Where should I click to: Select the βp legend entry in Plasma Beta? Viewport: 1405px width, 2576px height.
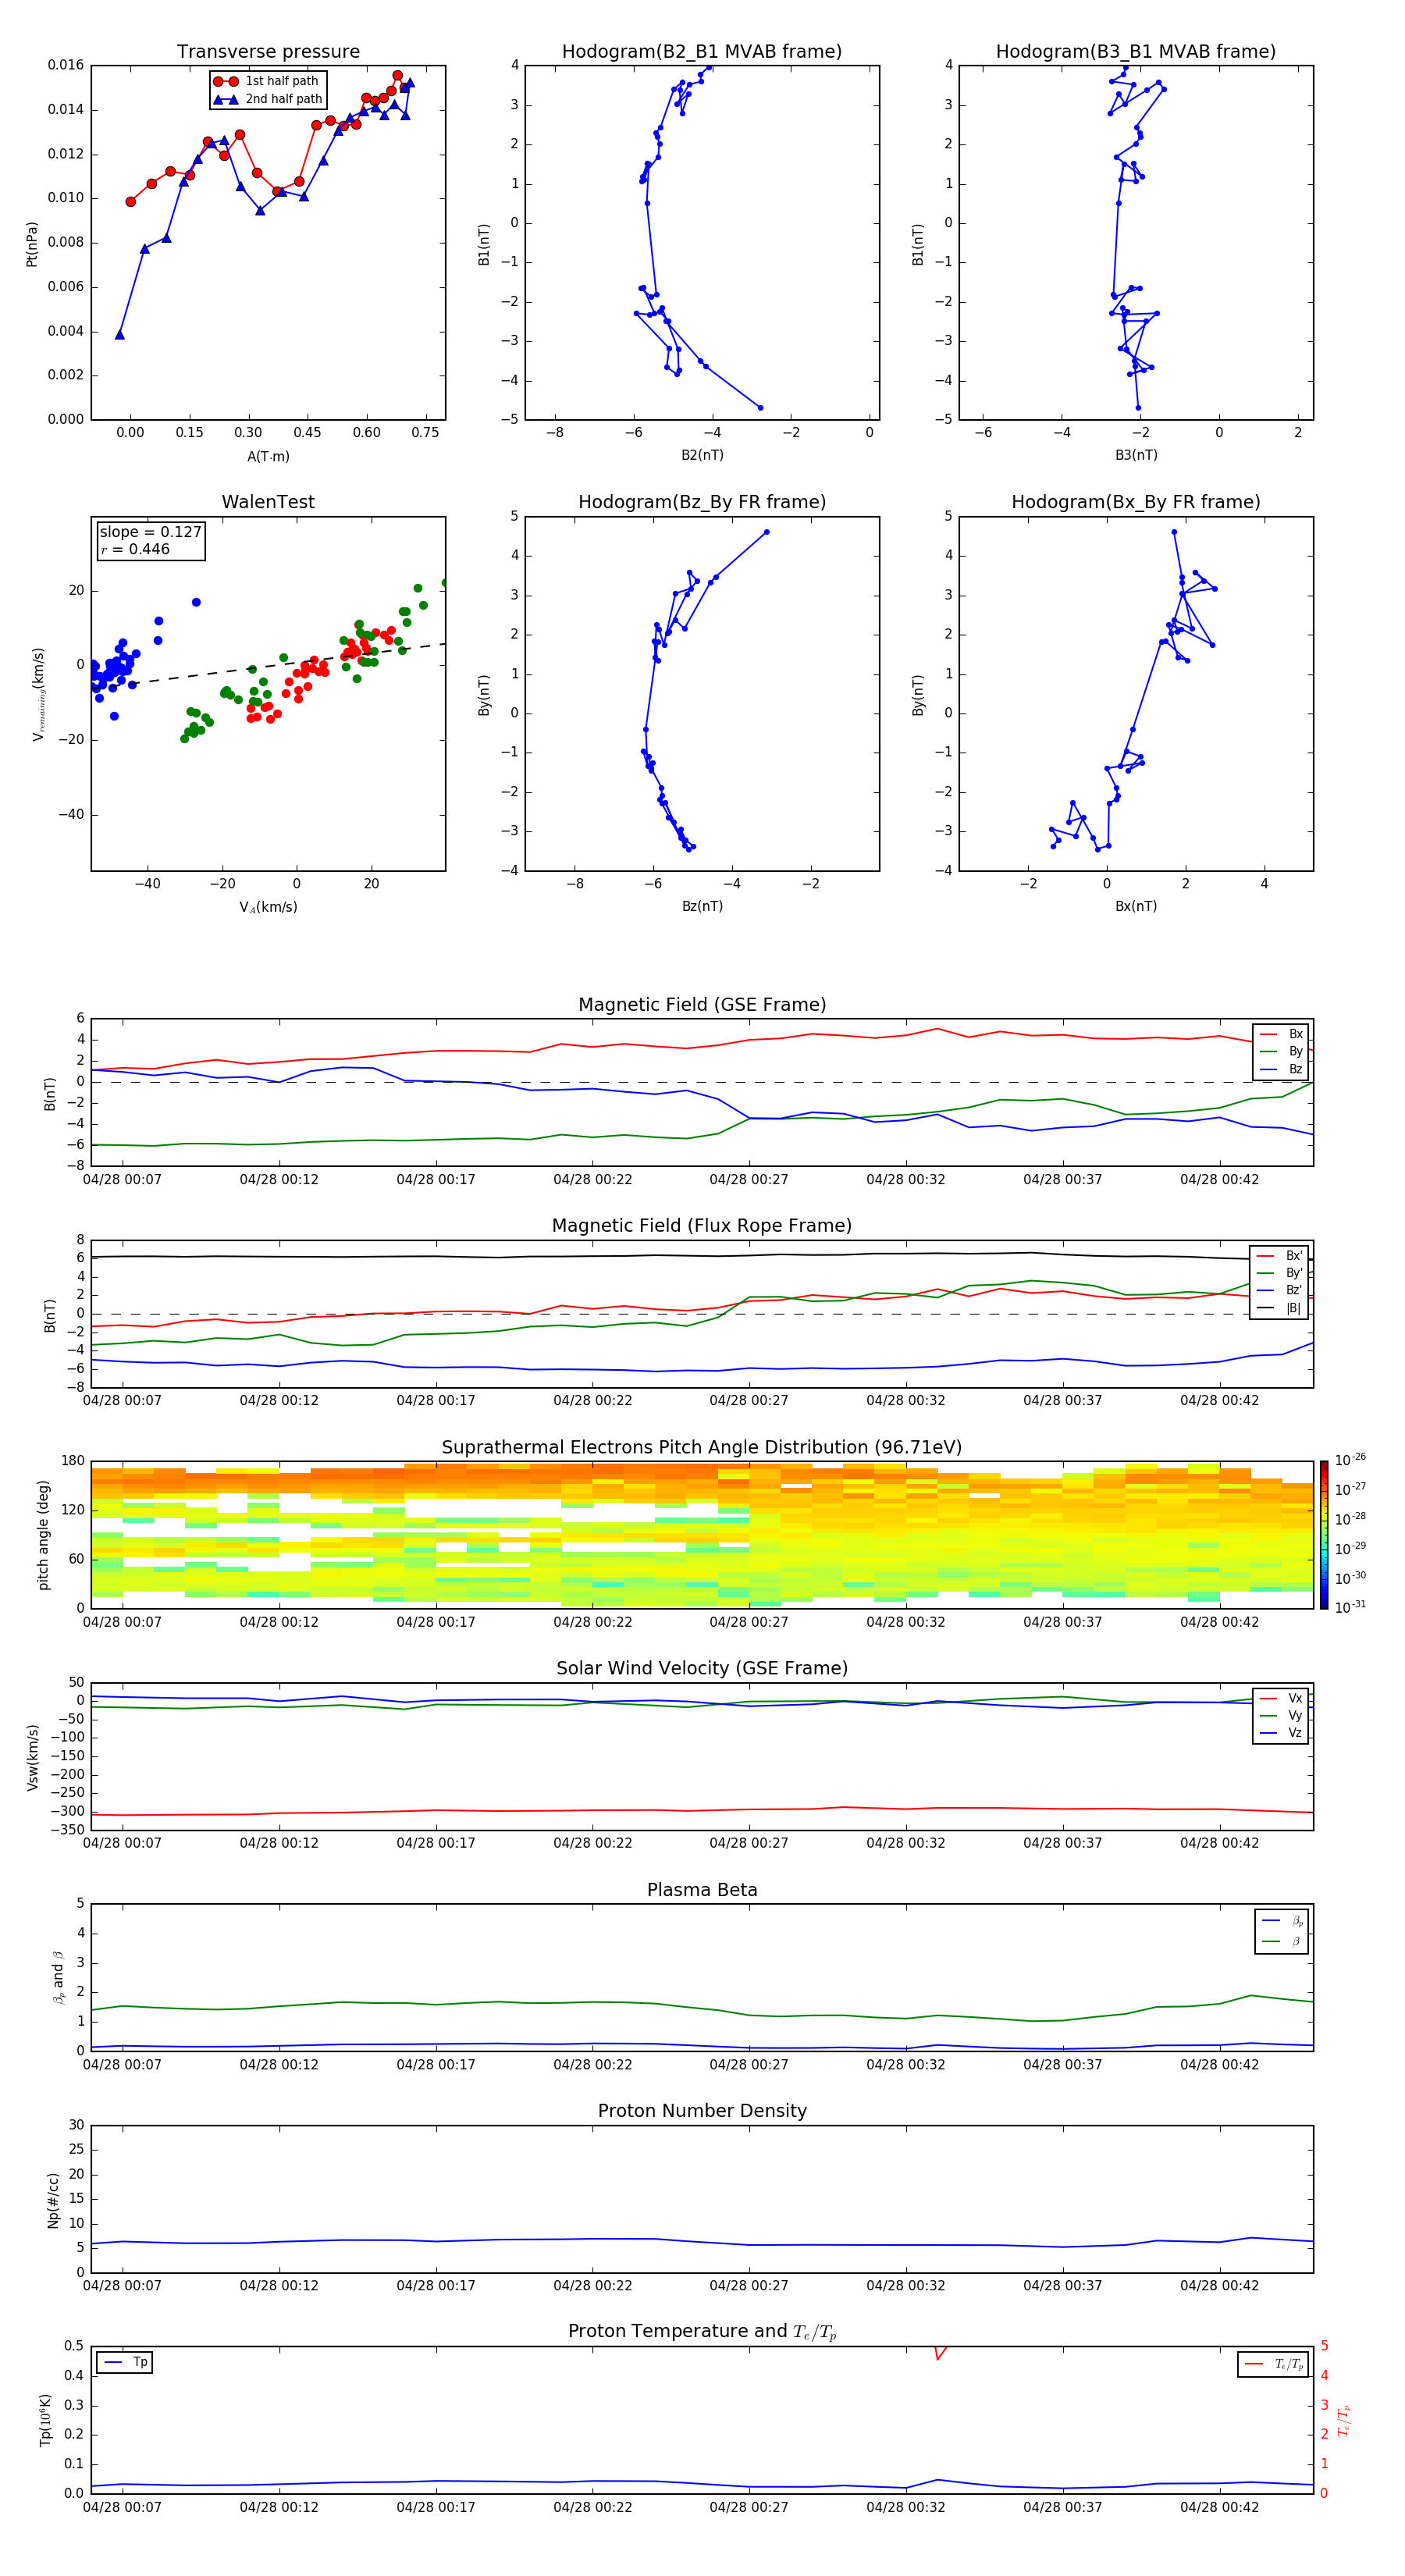(x=1282, y=1921)
